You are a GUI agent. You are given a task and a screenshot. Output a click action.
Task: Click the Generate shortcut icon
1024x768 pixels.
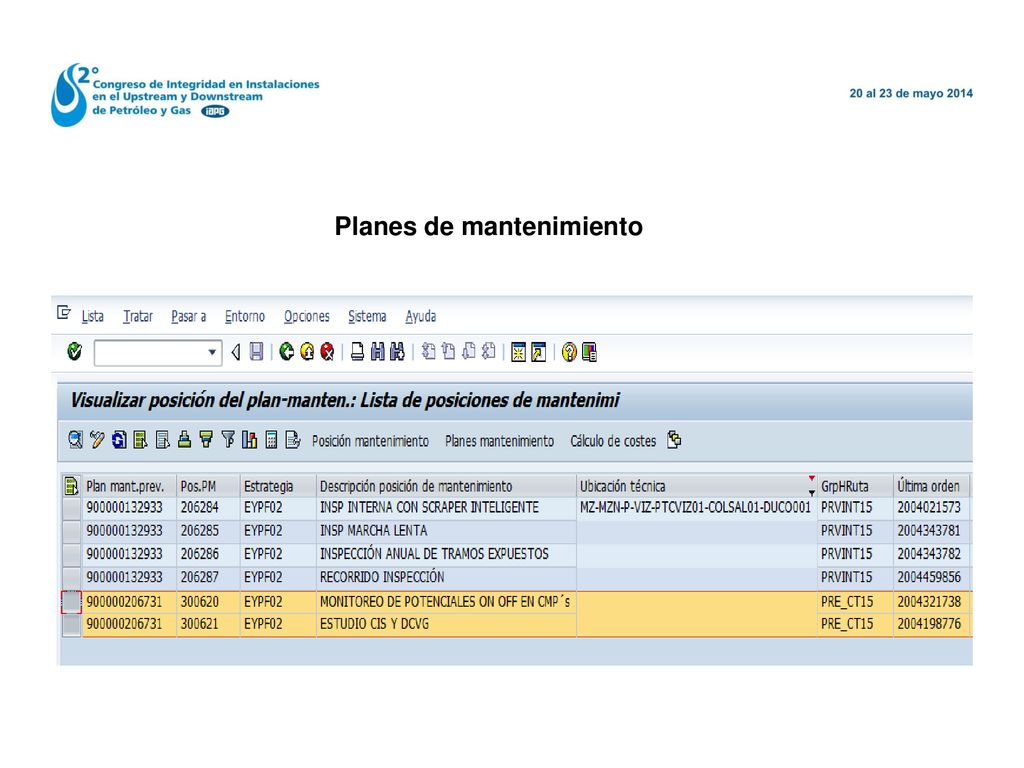tap(539, 353)
